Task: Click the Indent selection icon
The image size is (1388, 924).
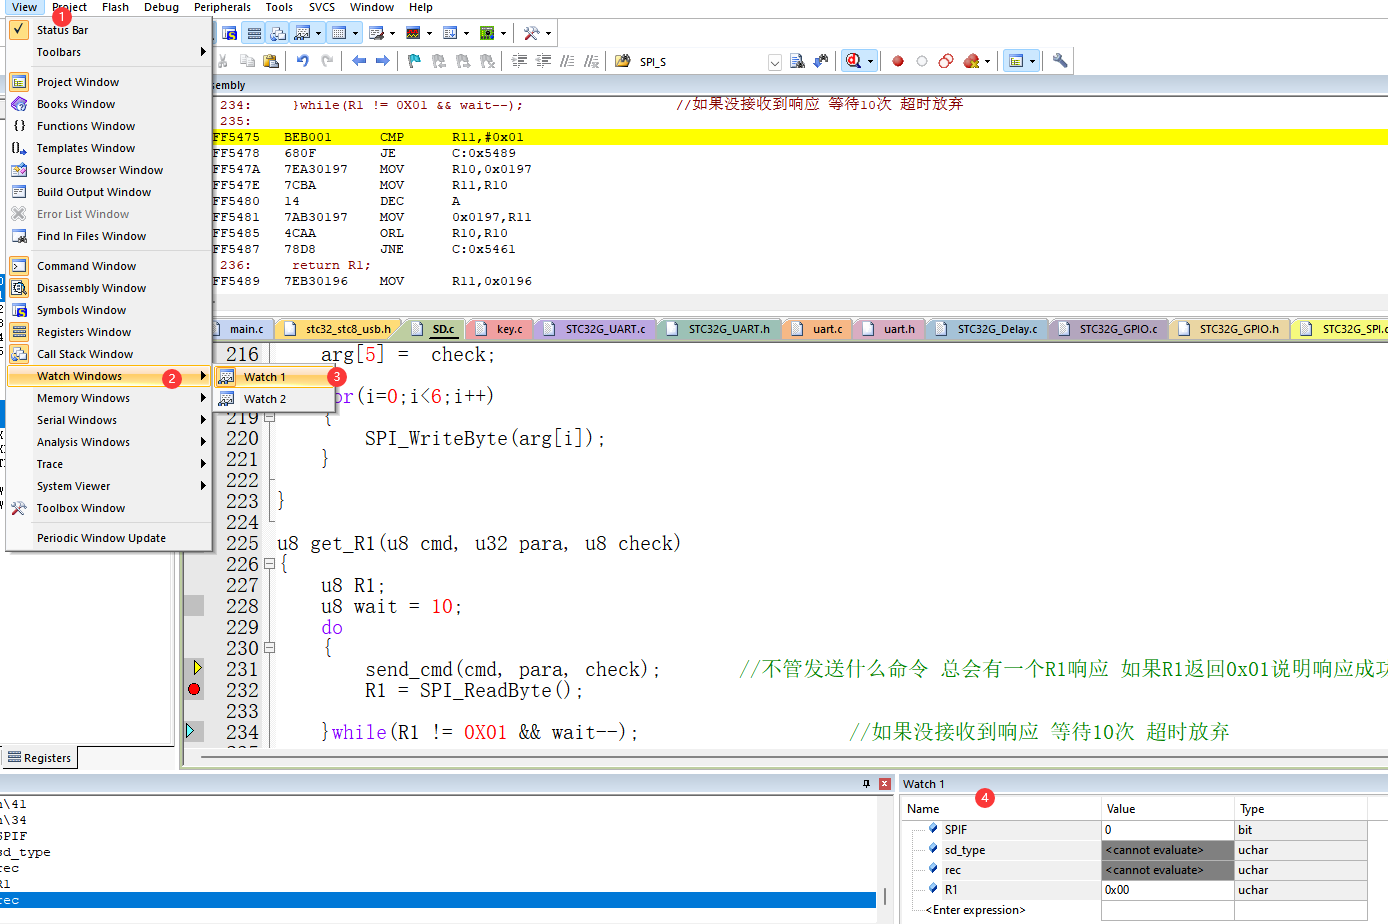Action: (519, 61)
